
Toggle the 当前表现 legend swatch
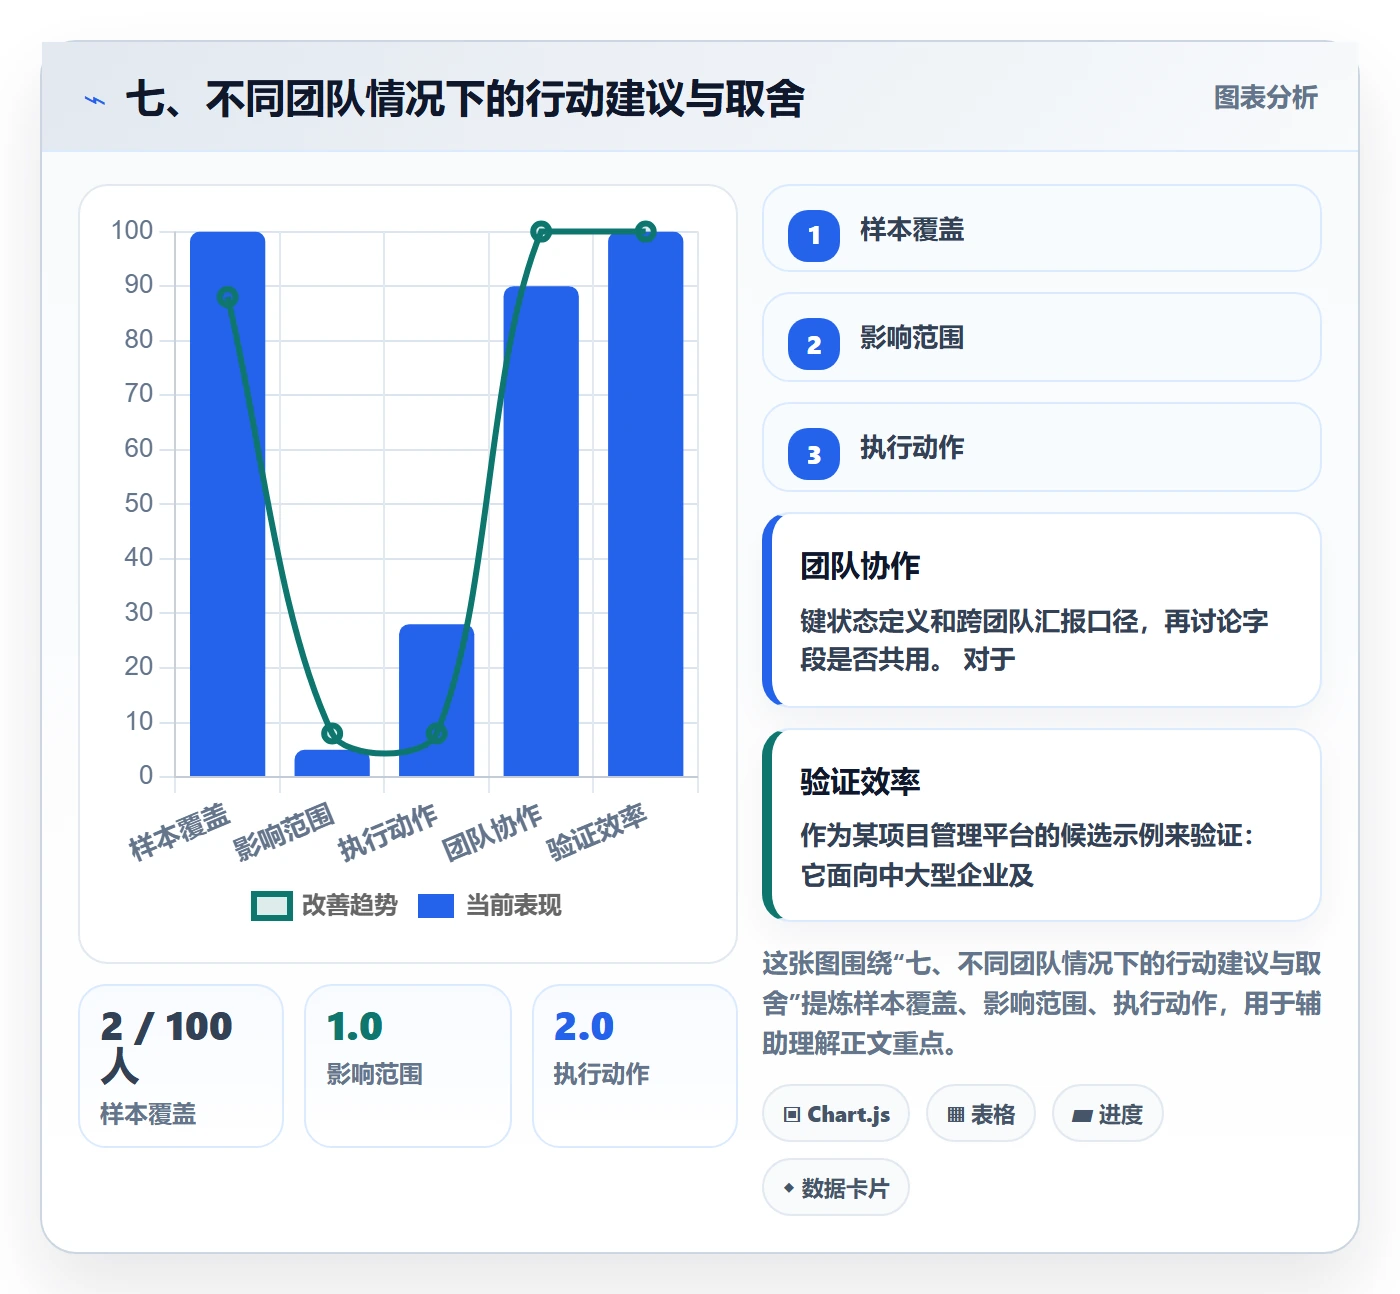[436, 905]
